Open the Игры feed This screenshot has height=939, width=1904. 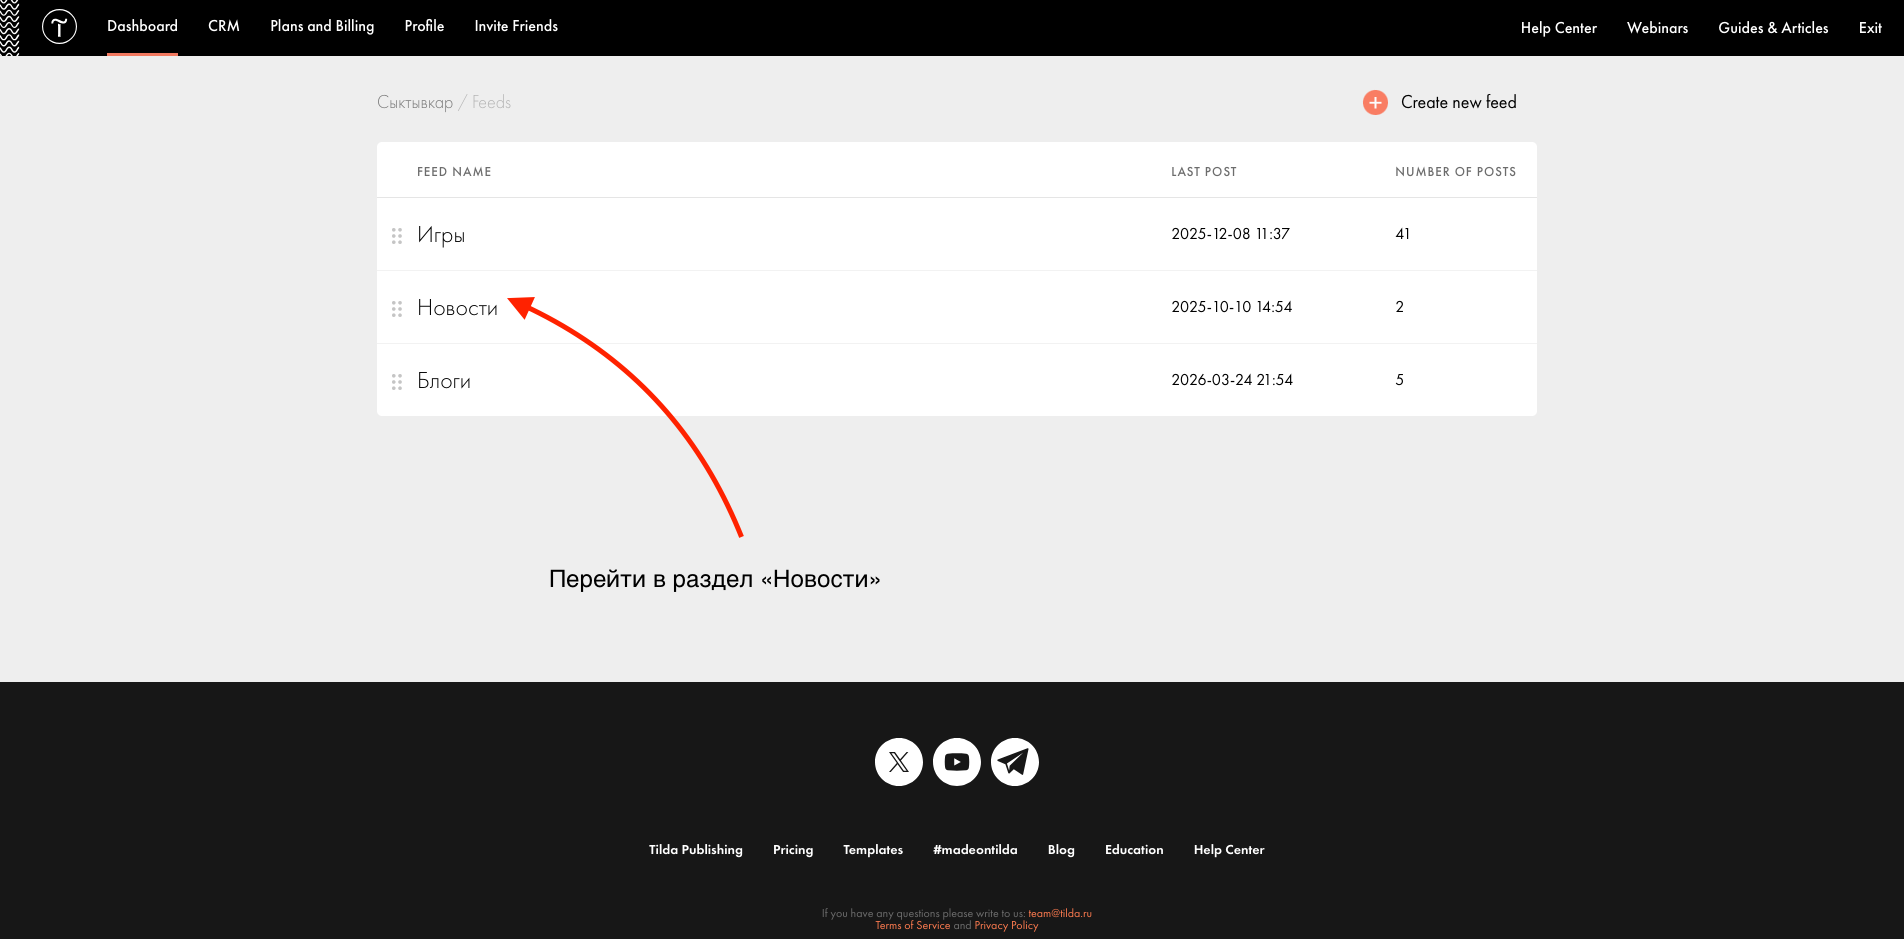coord(441,235)
